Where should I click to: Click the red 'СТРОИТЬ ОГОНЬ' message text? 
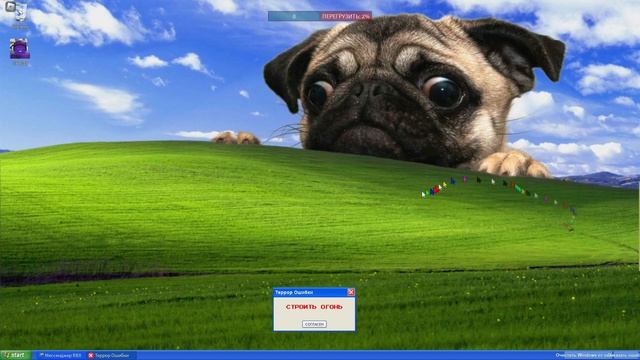(x=314, y=307)
